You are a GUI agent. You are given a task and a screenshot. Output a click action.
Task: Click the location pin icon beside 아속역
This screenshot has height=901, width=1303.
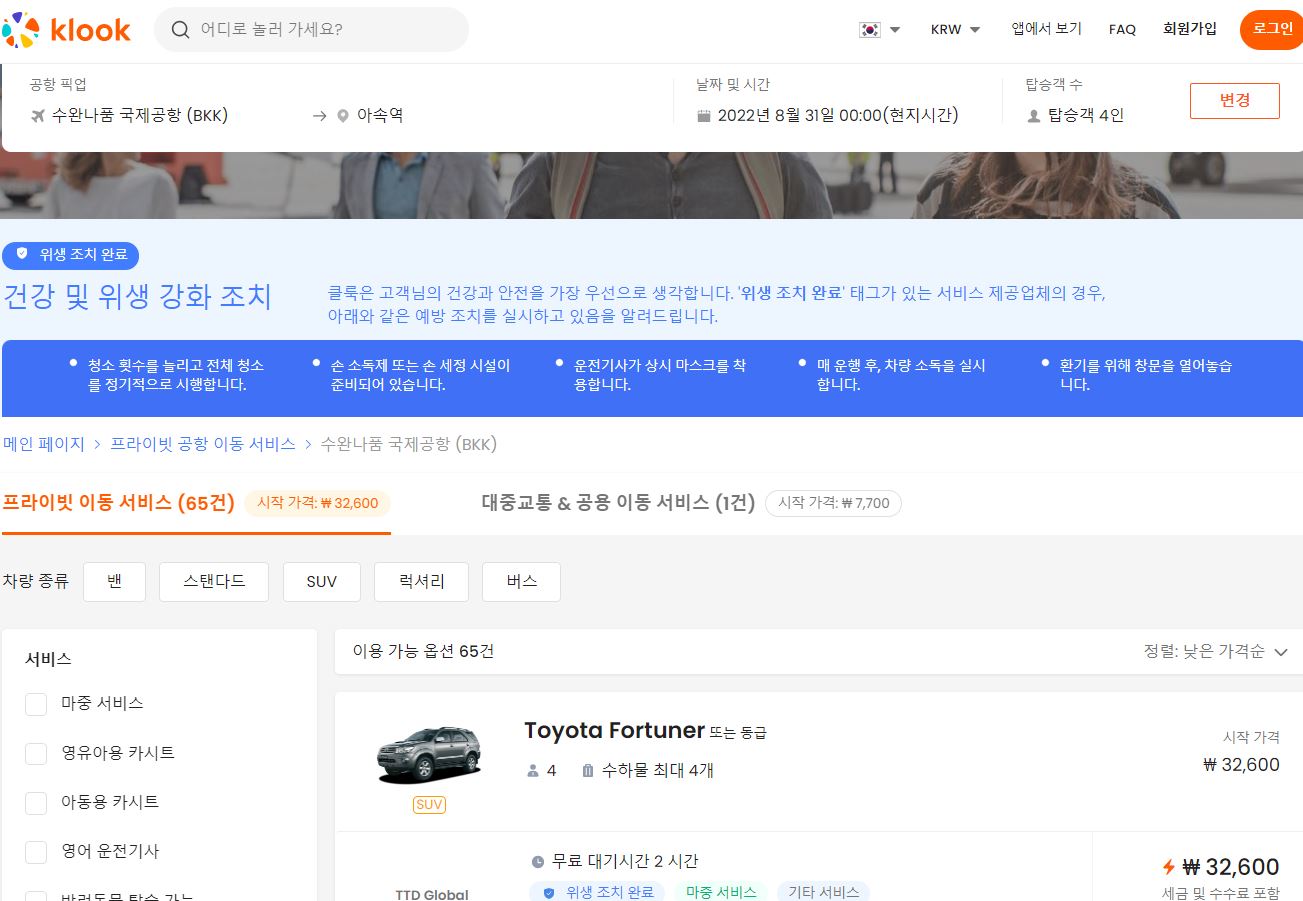343,116
